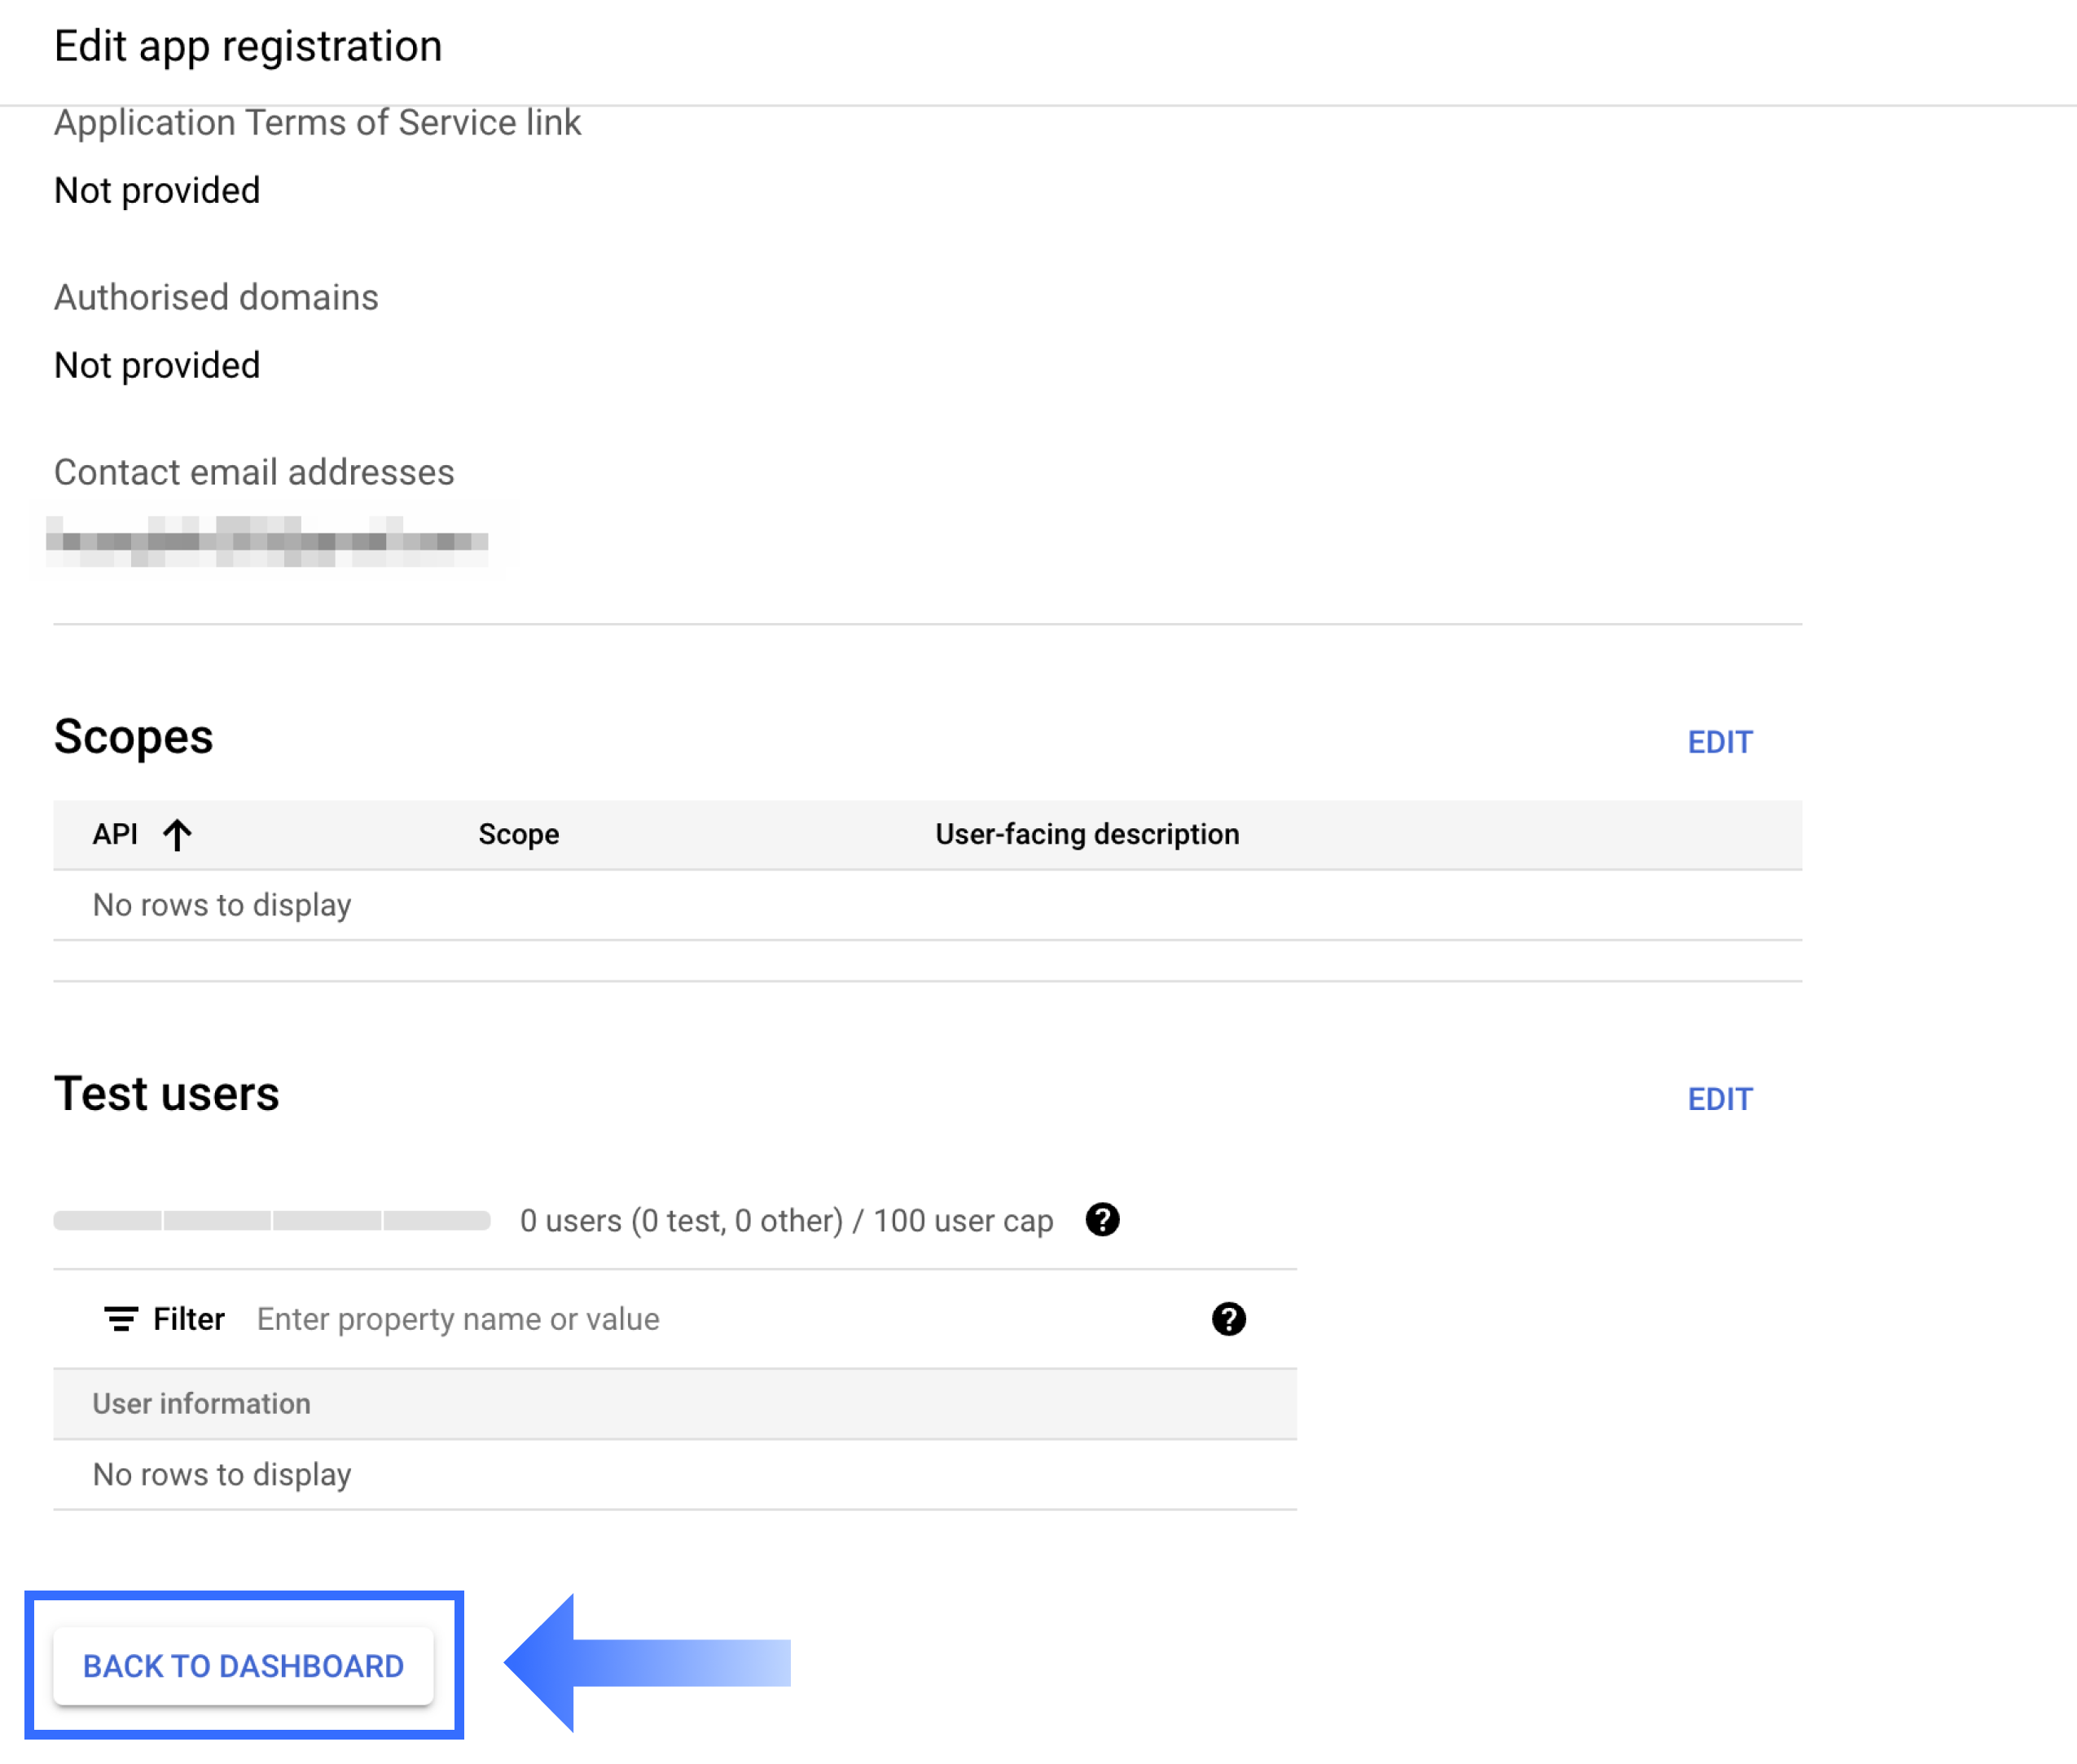Click the Test users heading
The width and height of the screenshot is (2077, 1764).
coord(166,1094)
